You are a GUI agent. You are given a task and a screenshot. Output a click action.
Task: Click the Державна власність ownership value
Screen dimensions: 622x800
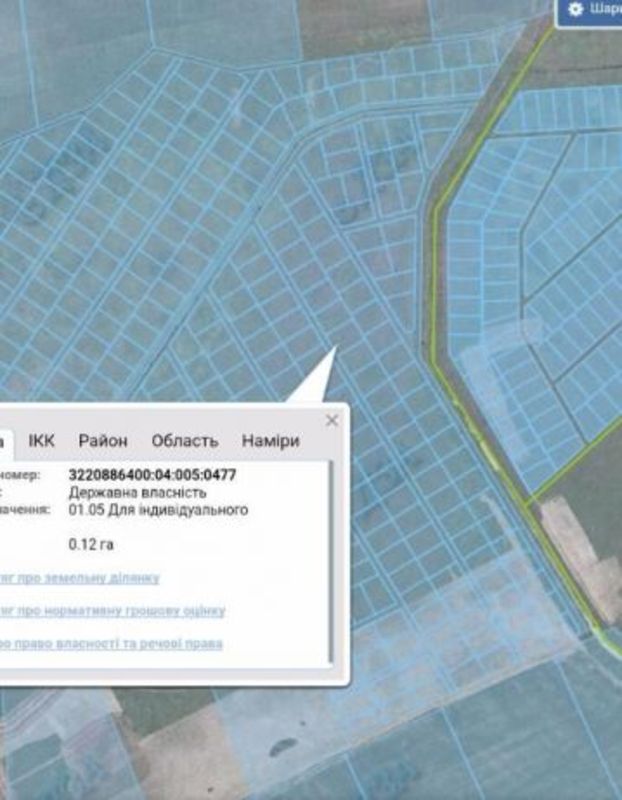pos(137,492)
